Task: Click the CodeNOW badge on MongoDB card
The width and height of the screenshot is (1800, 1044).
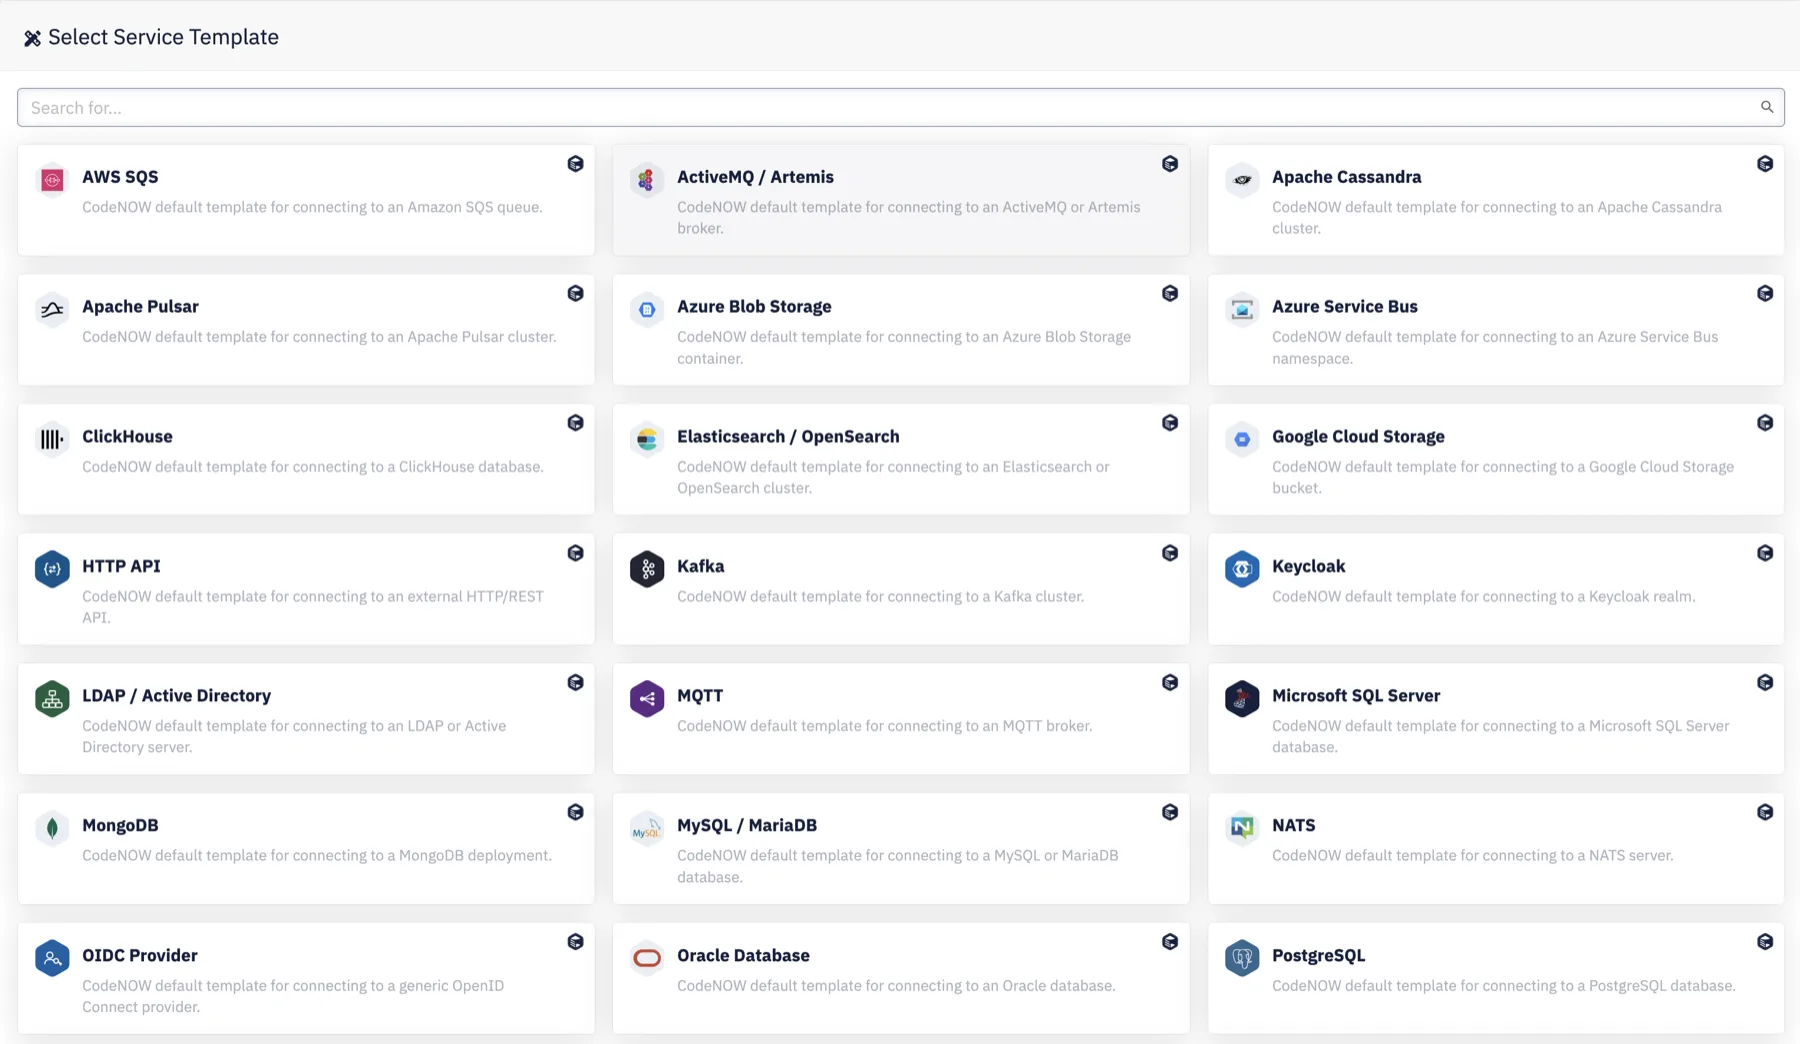Action: tap(575, 812)
